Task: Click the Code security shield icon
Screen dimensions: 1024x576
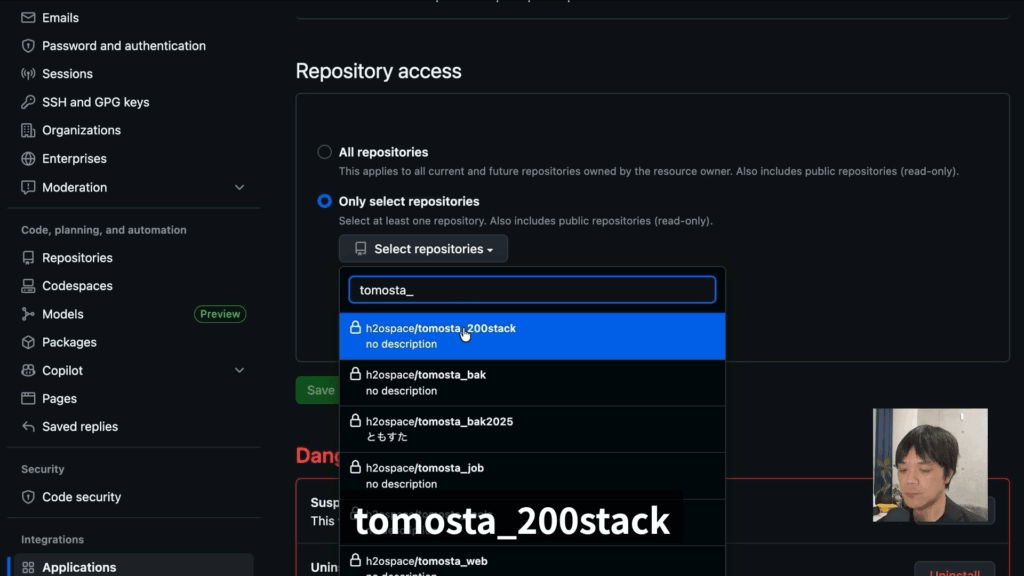Action: point(28,497)
